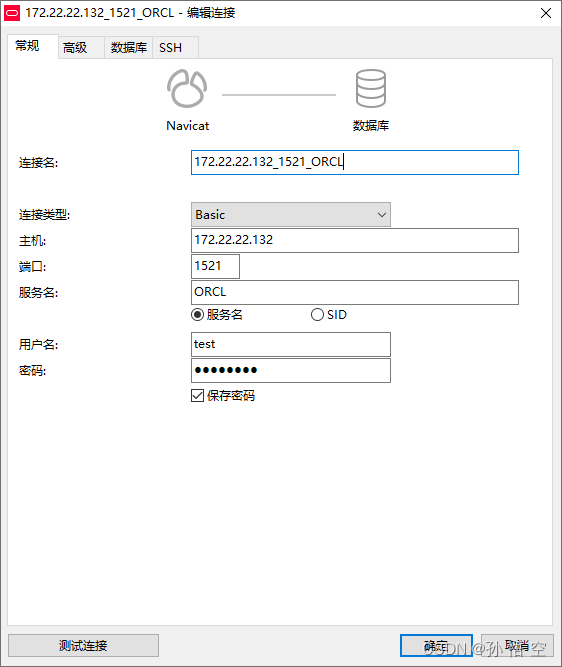Select the 服务名 radio button

coord(197,315)
